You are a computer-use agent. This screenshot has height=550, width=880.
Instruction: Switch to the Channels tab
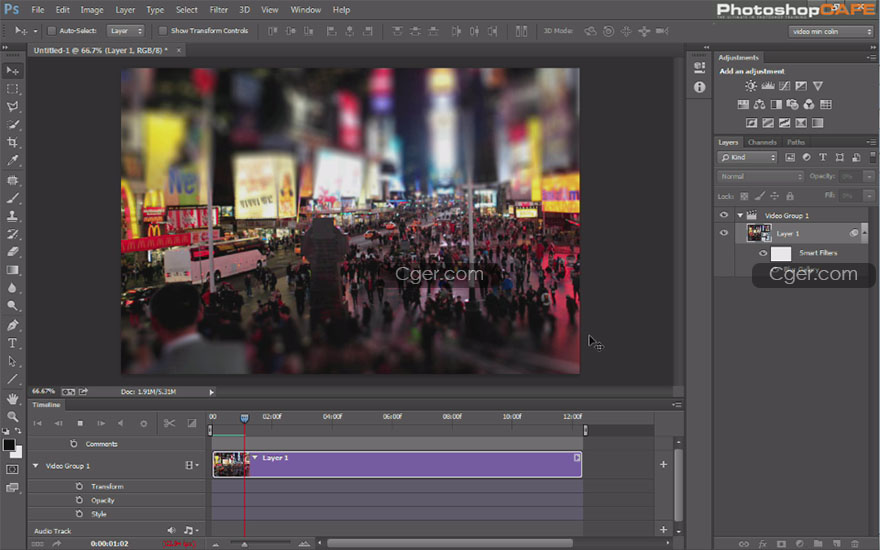tap(762, 142)
